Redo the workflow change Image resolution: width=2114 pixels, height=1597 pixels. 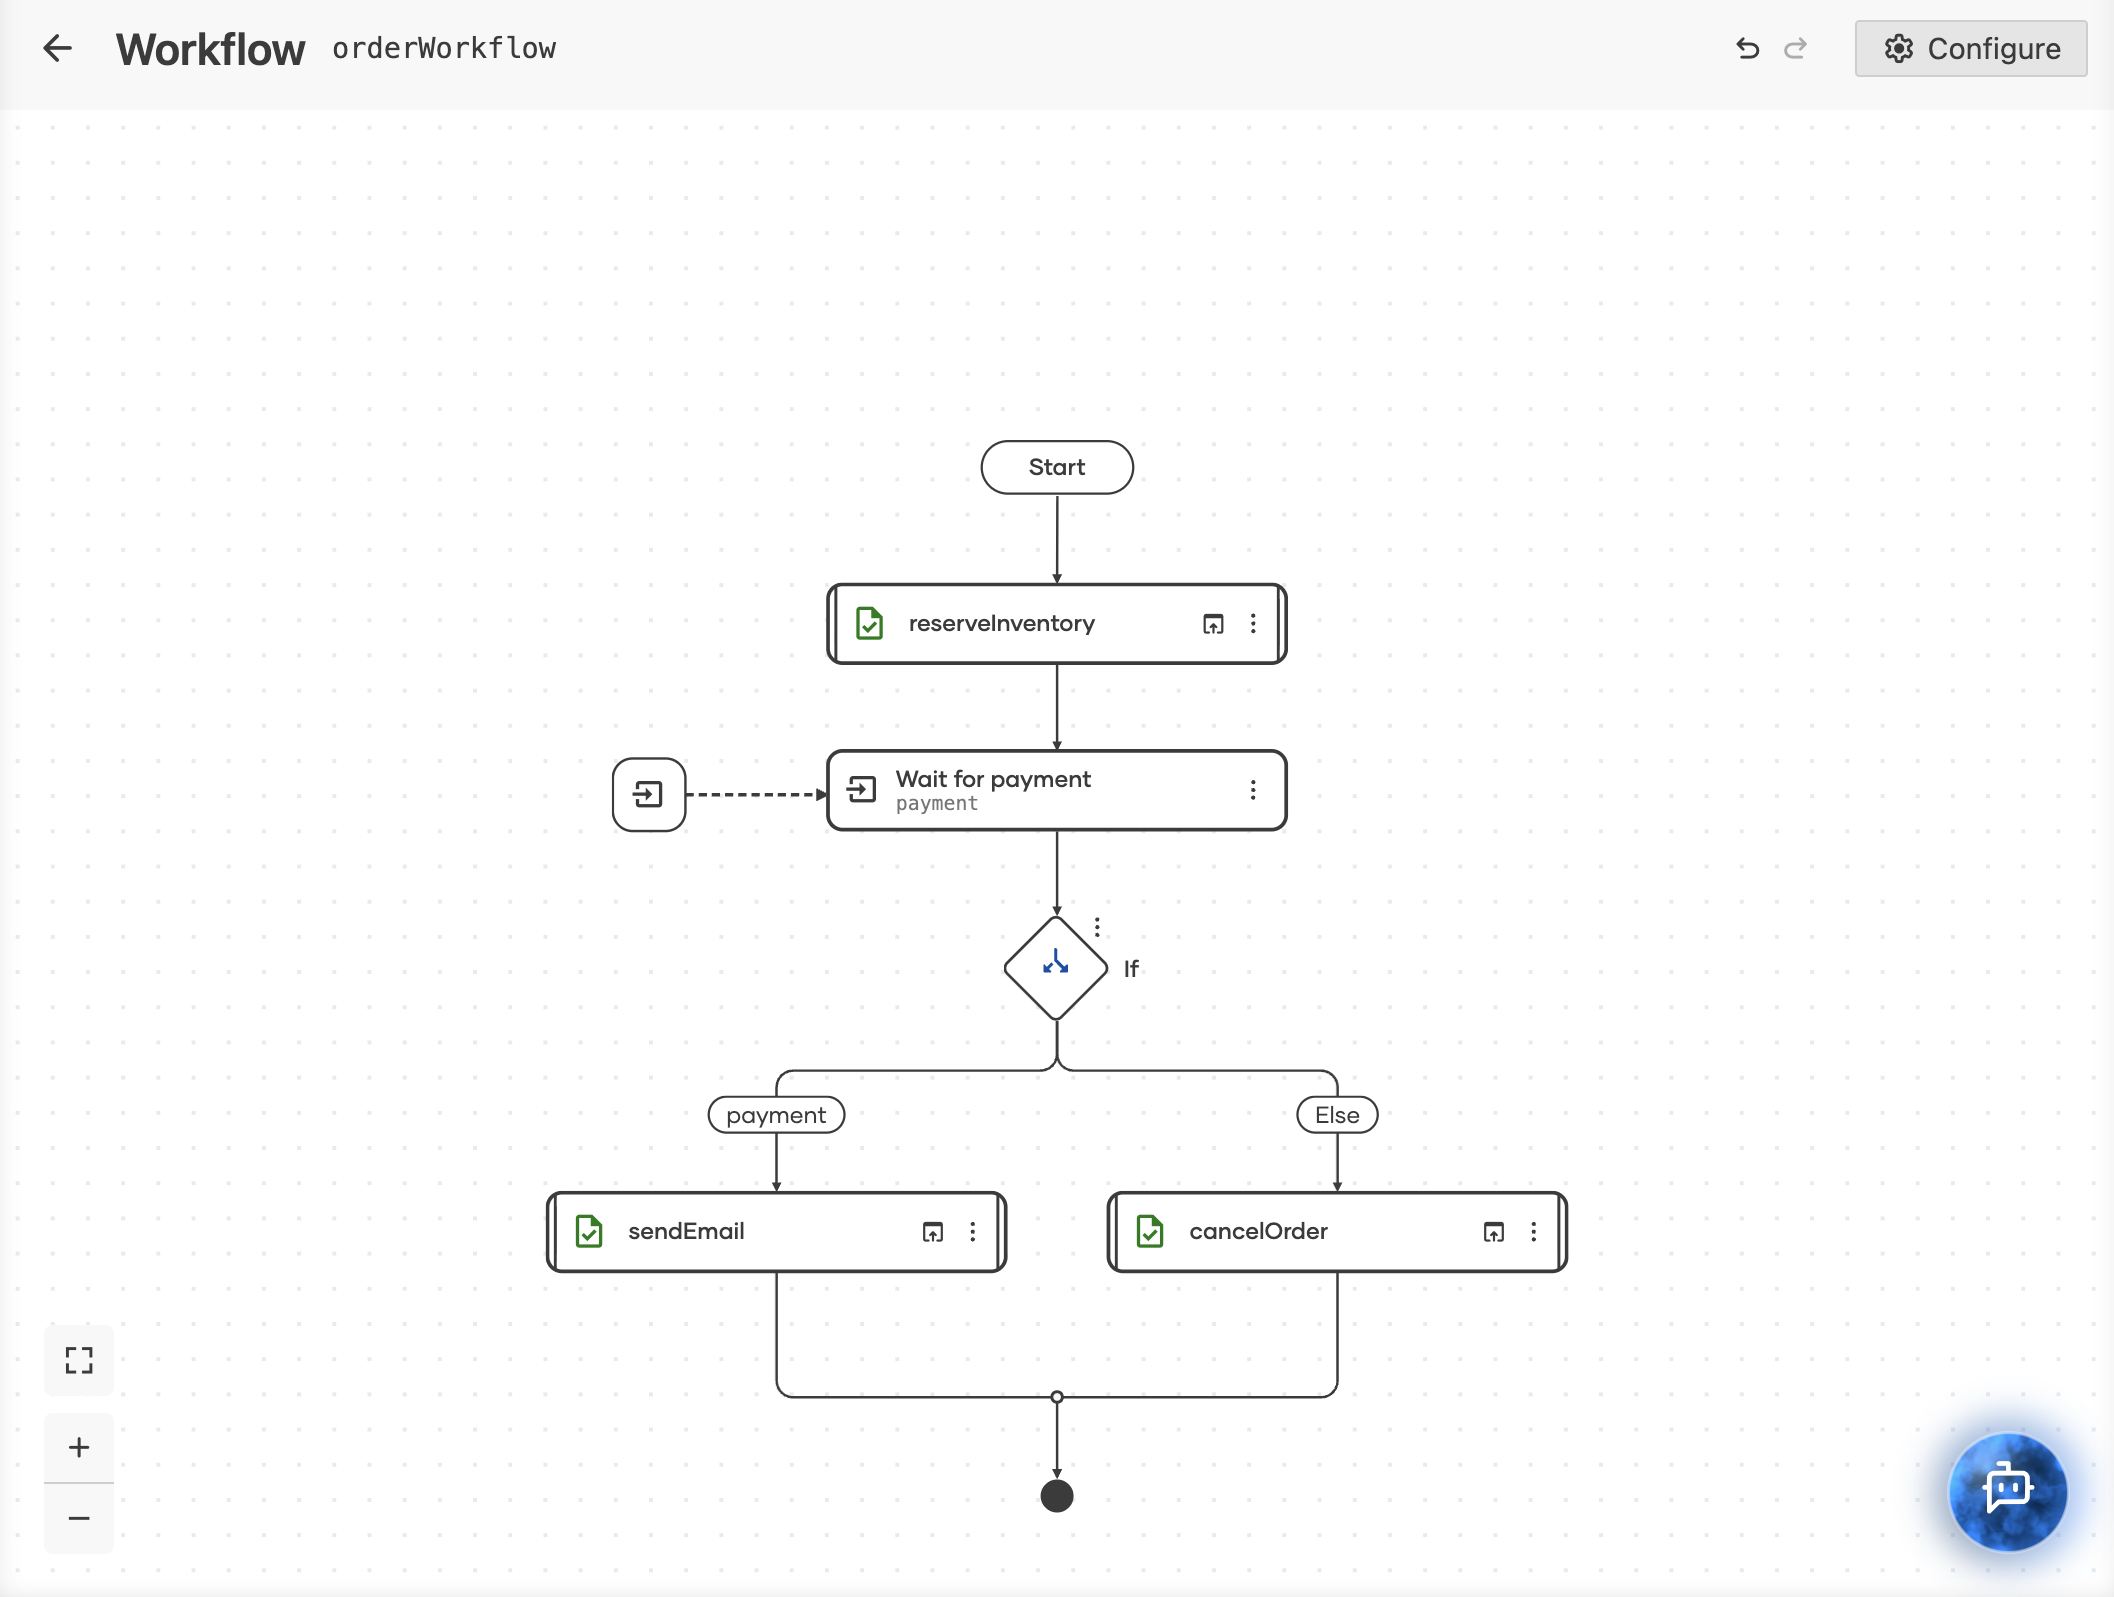pyautogui.click(x=1796, y=48)
